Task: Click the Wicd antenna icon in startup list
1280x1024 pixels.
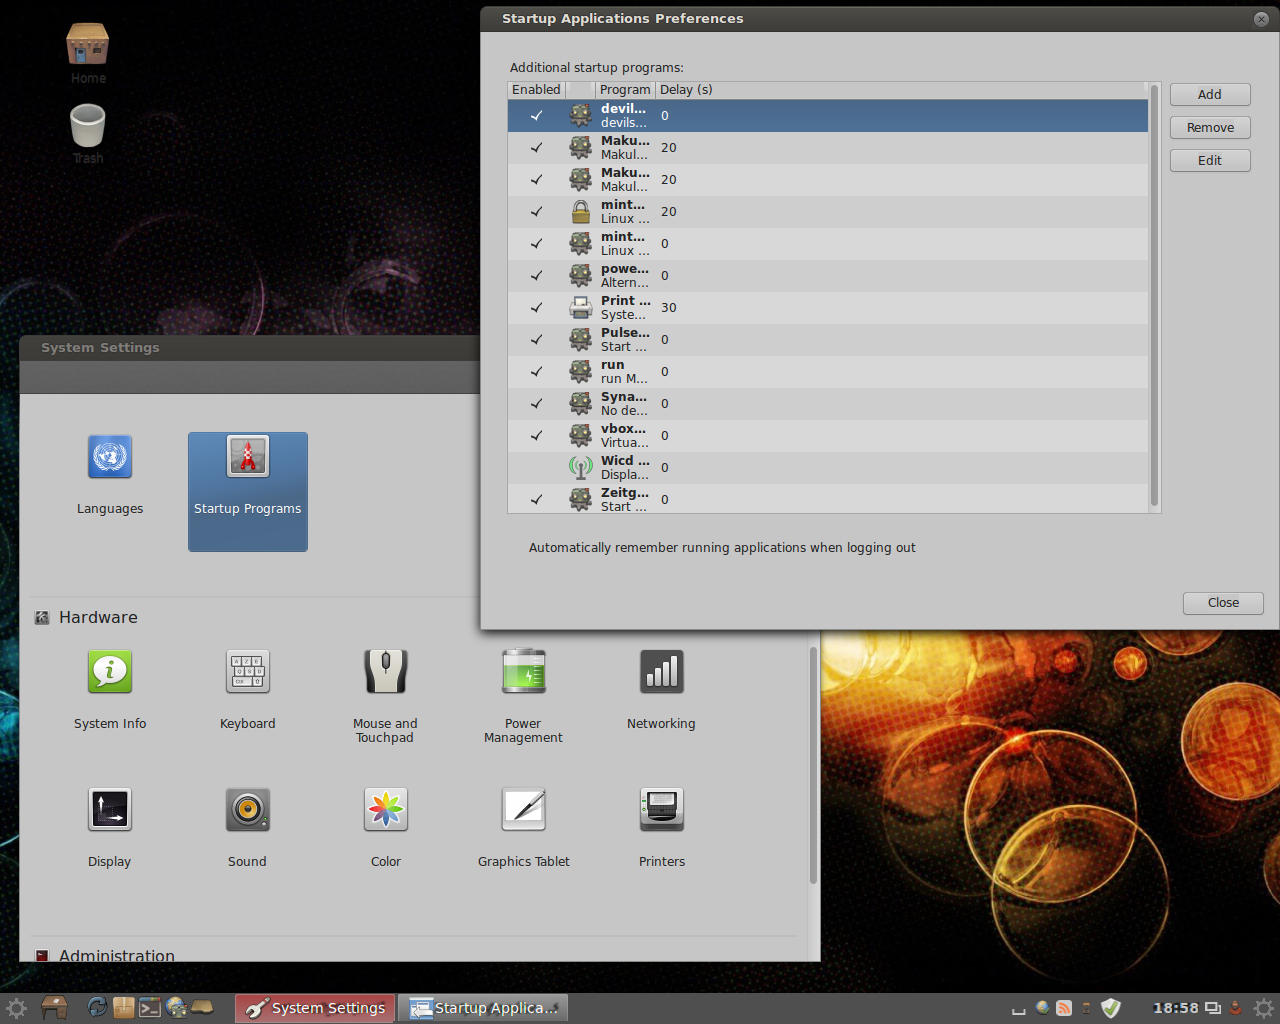Action: point(581,467)
